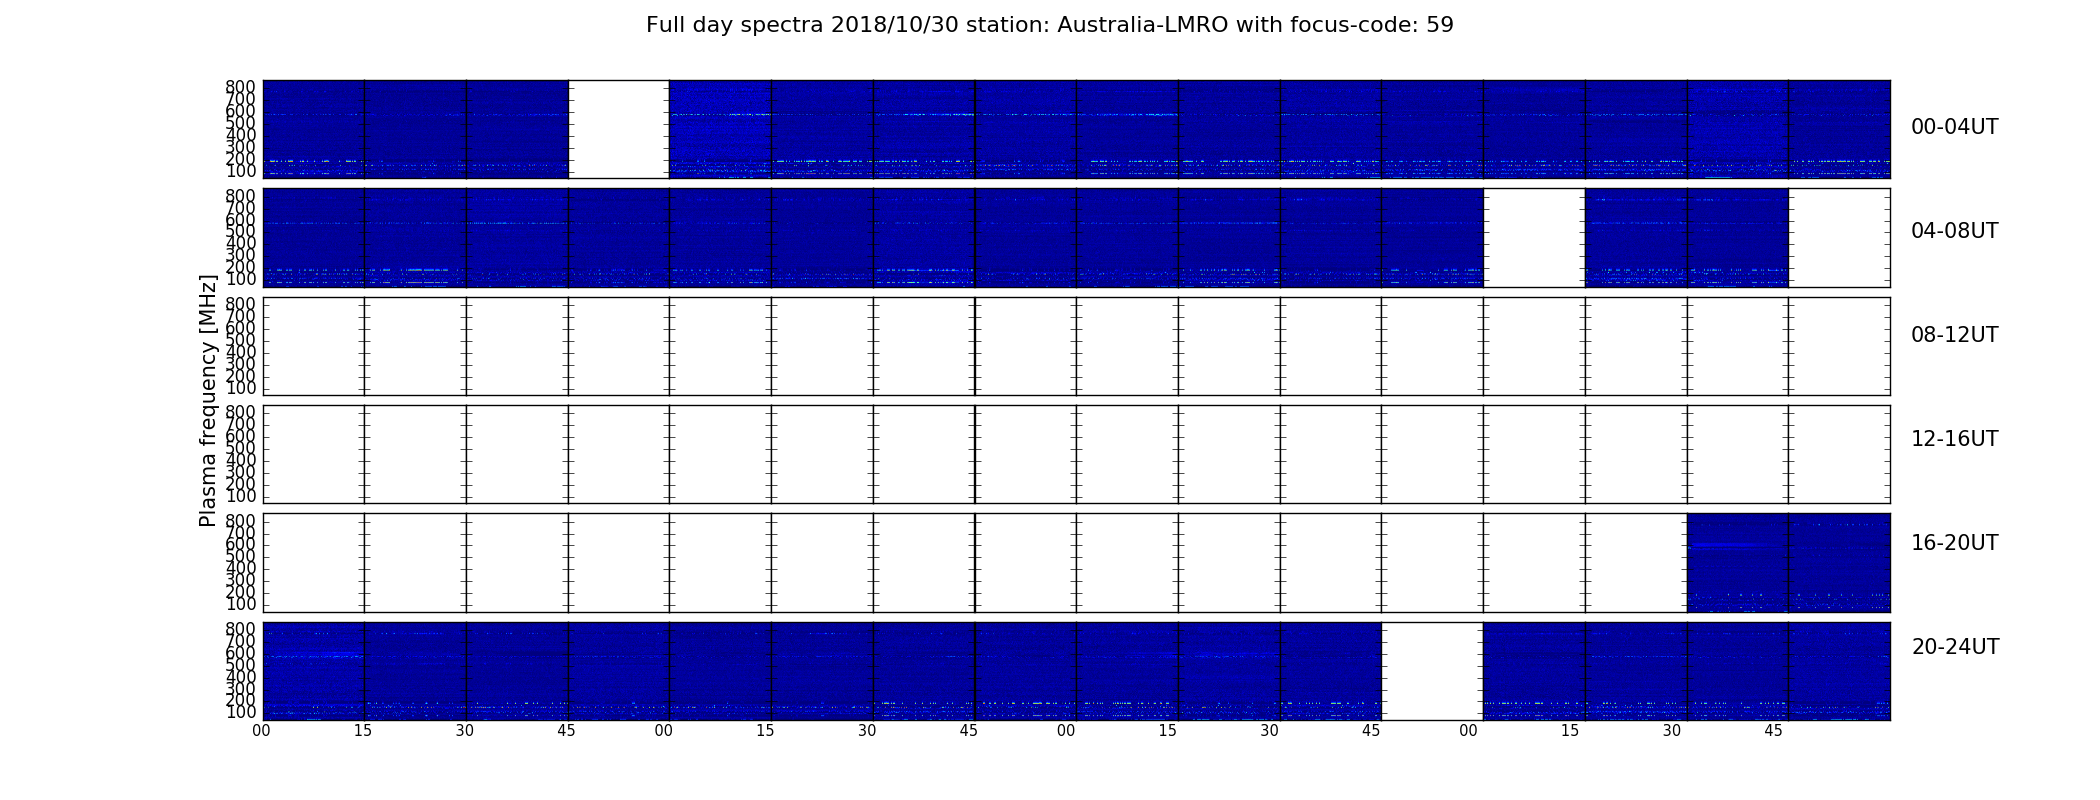The height and width of the screenshot is (800, 2100).
Task: Click the blue spectrogram segment in the 16-20UT panel
Action: pyautogui.click(x=1788, y=563)
